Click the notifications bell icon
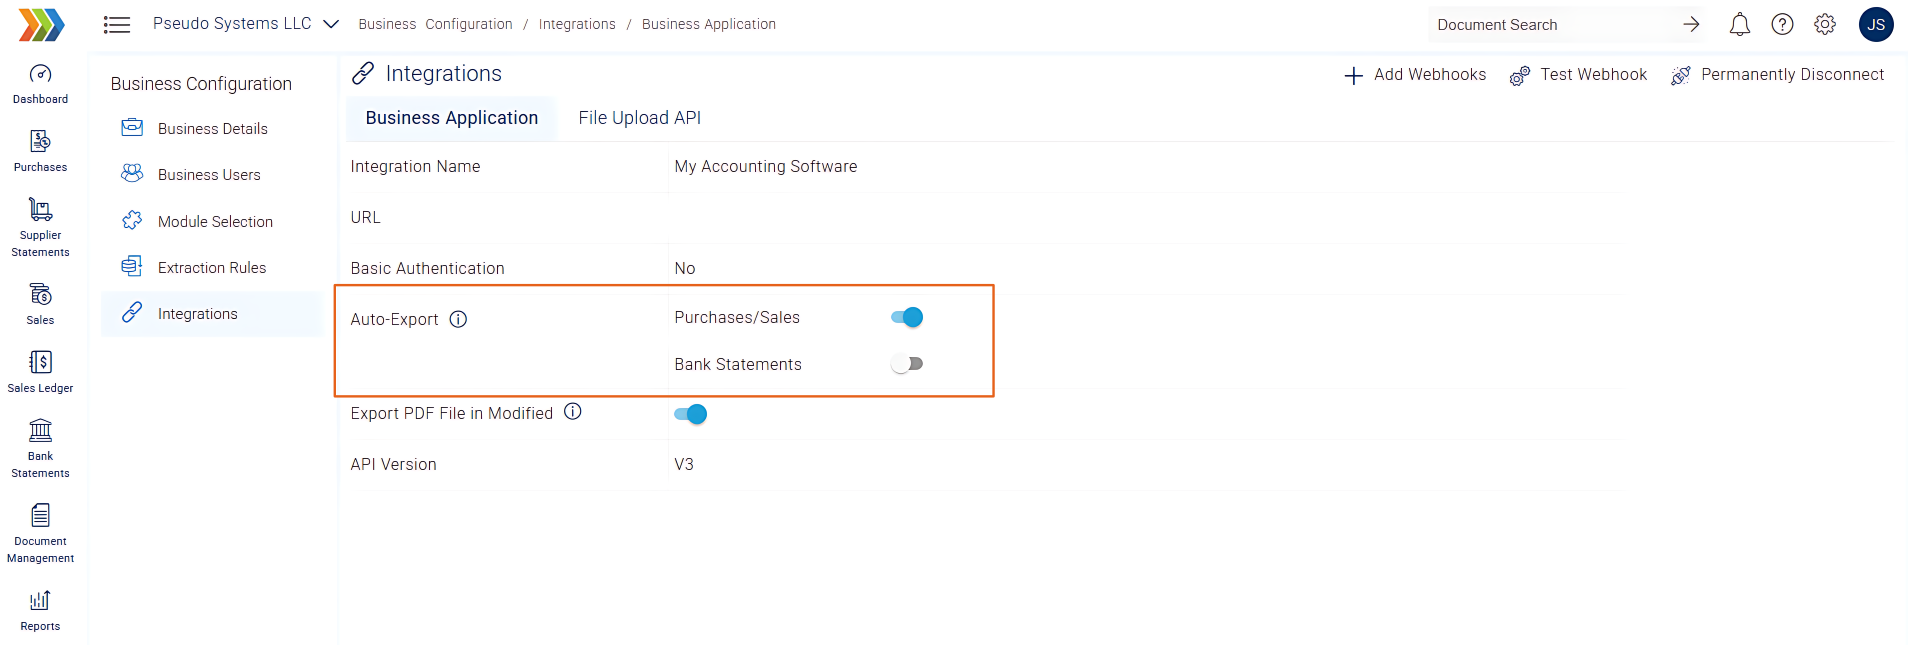1908x645 pixels. 1740,25
